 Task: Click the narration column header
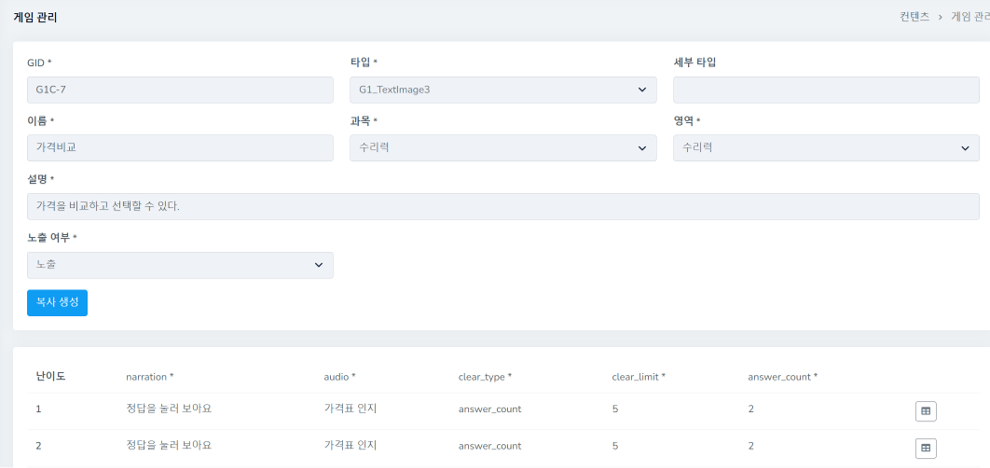150,377
